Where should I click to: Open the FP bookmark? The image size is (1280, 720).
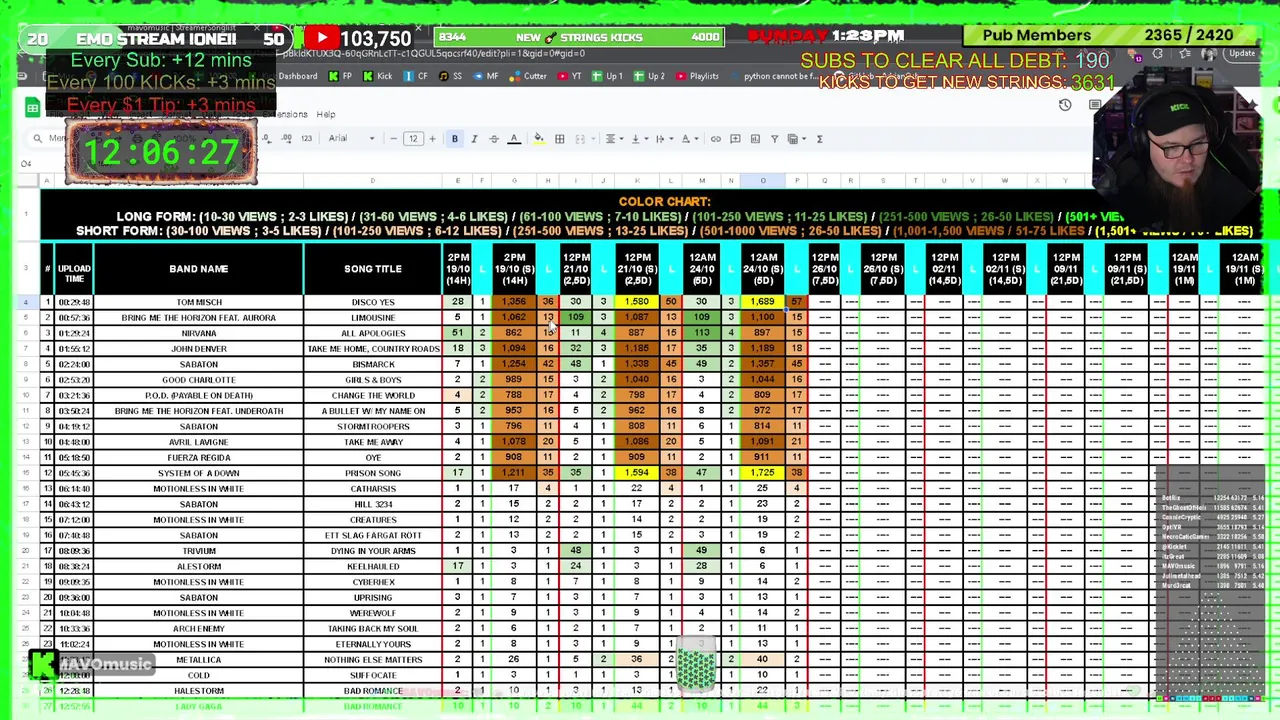coord(341,76)
